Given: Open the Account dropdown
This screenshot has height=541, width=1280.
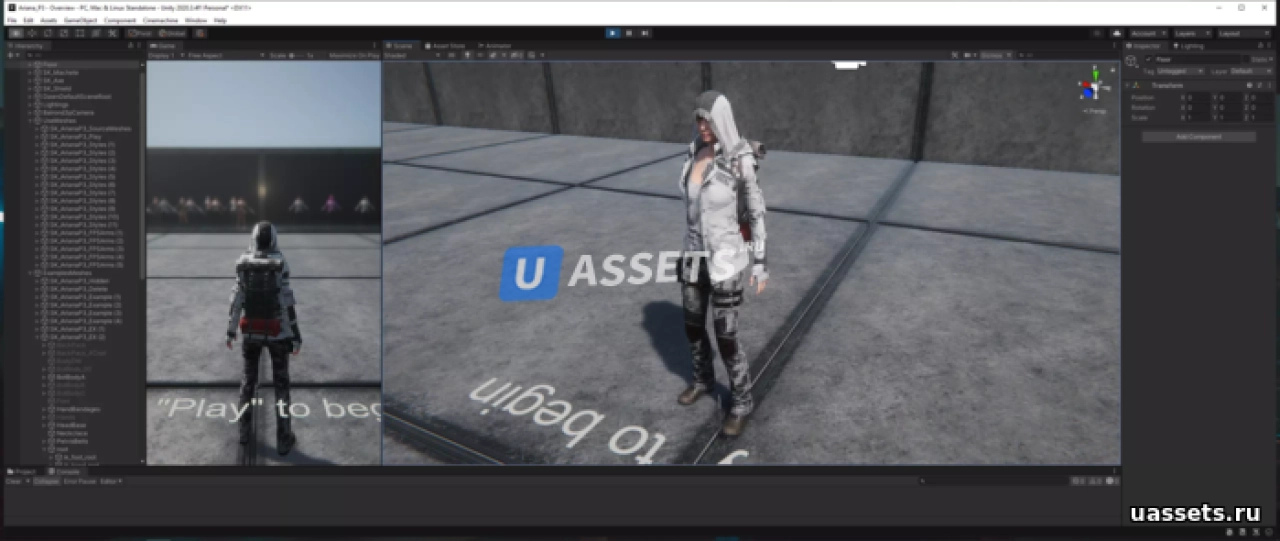Looking at the screenshot, I should pos(1148,33).
